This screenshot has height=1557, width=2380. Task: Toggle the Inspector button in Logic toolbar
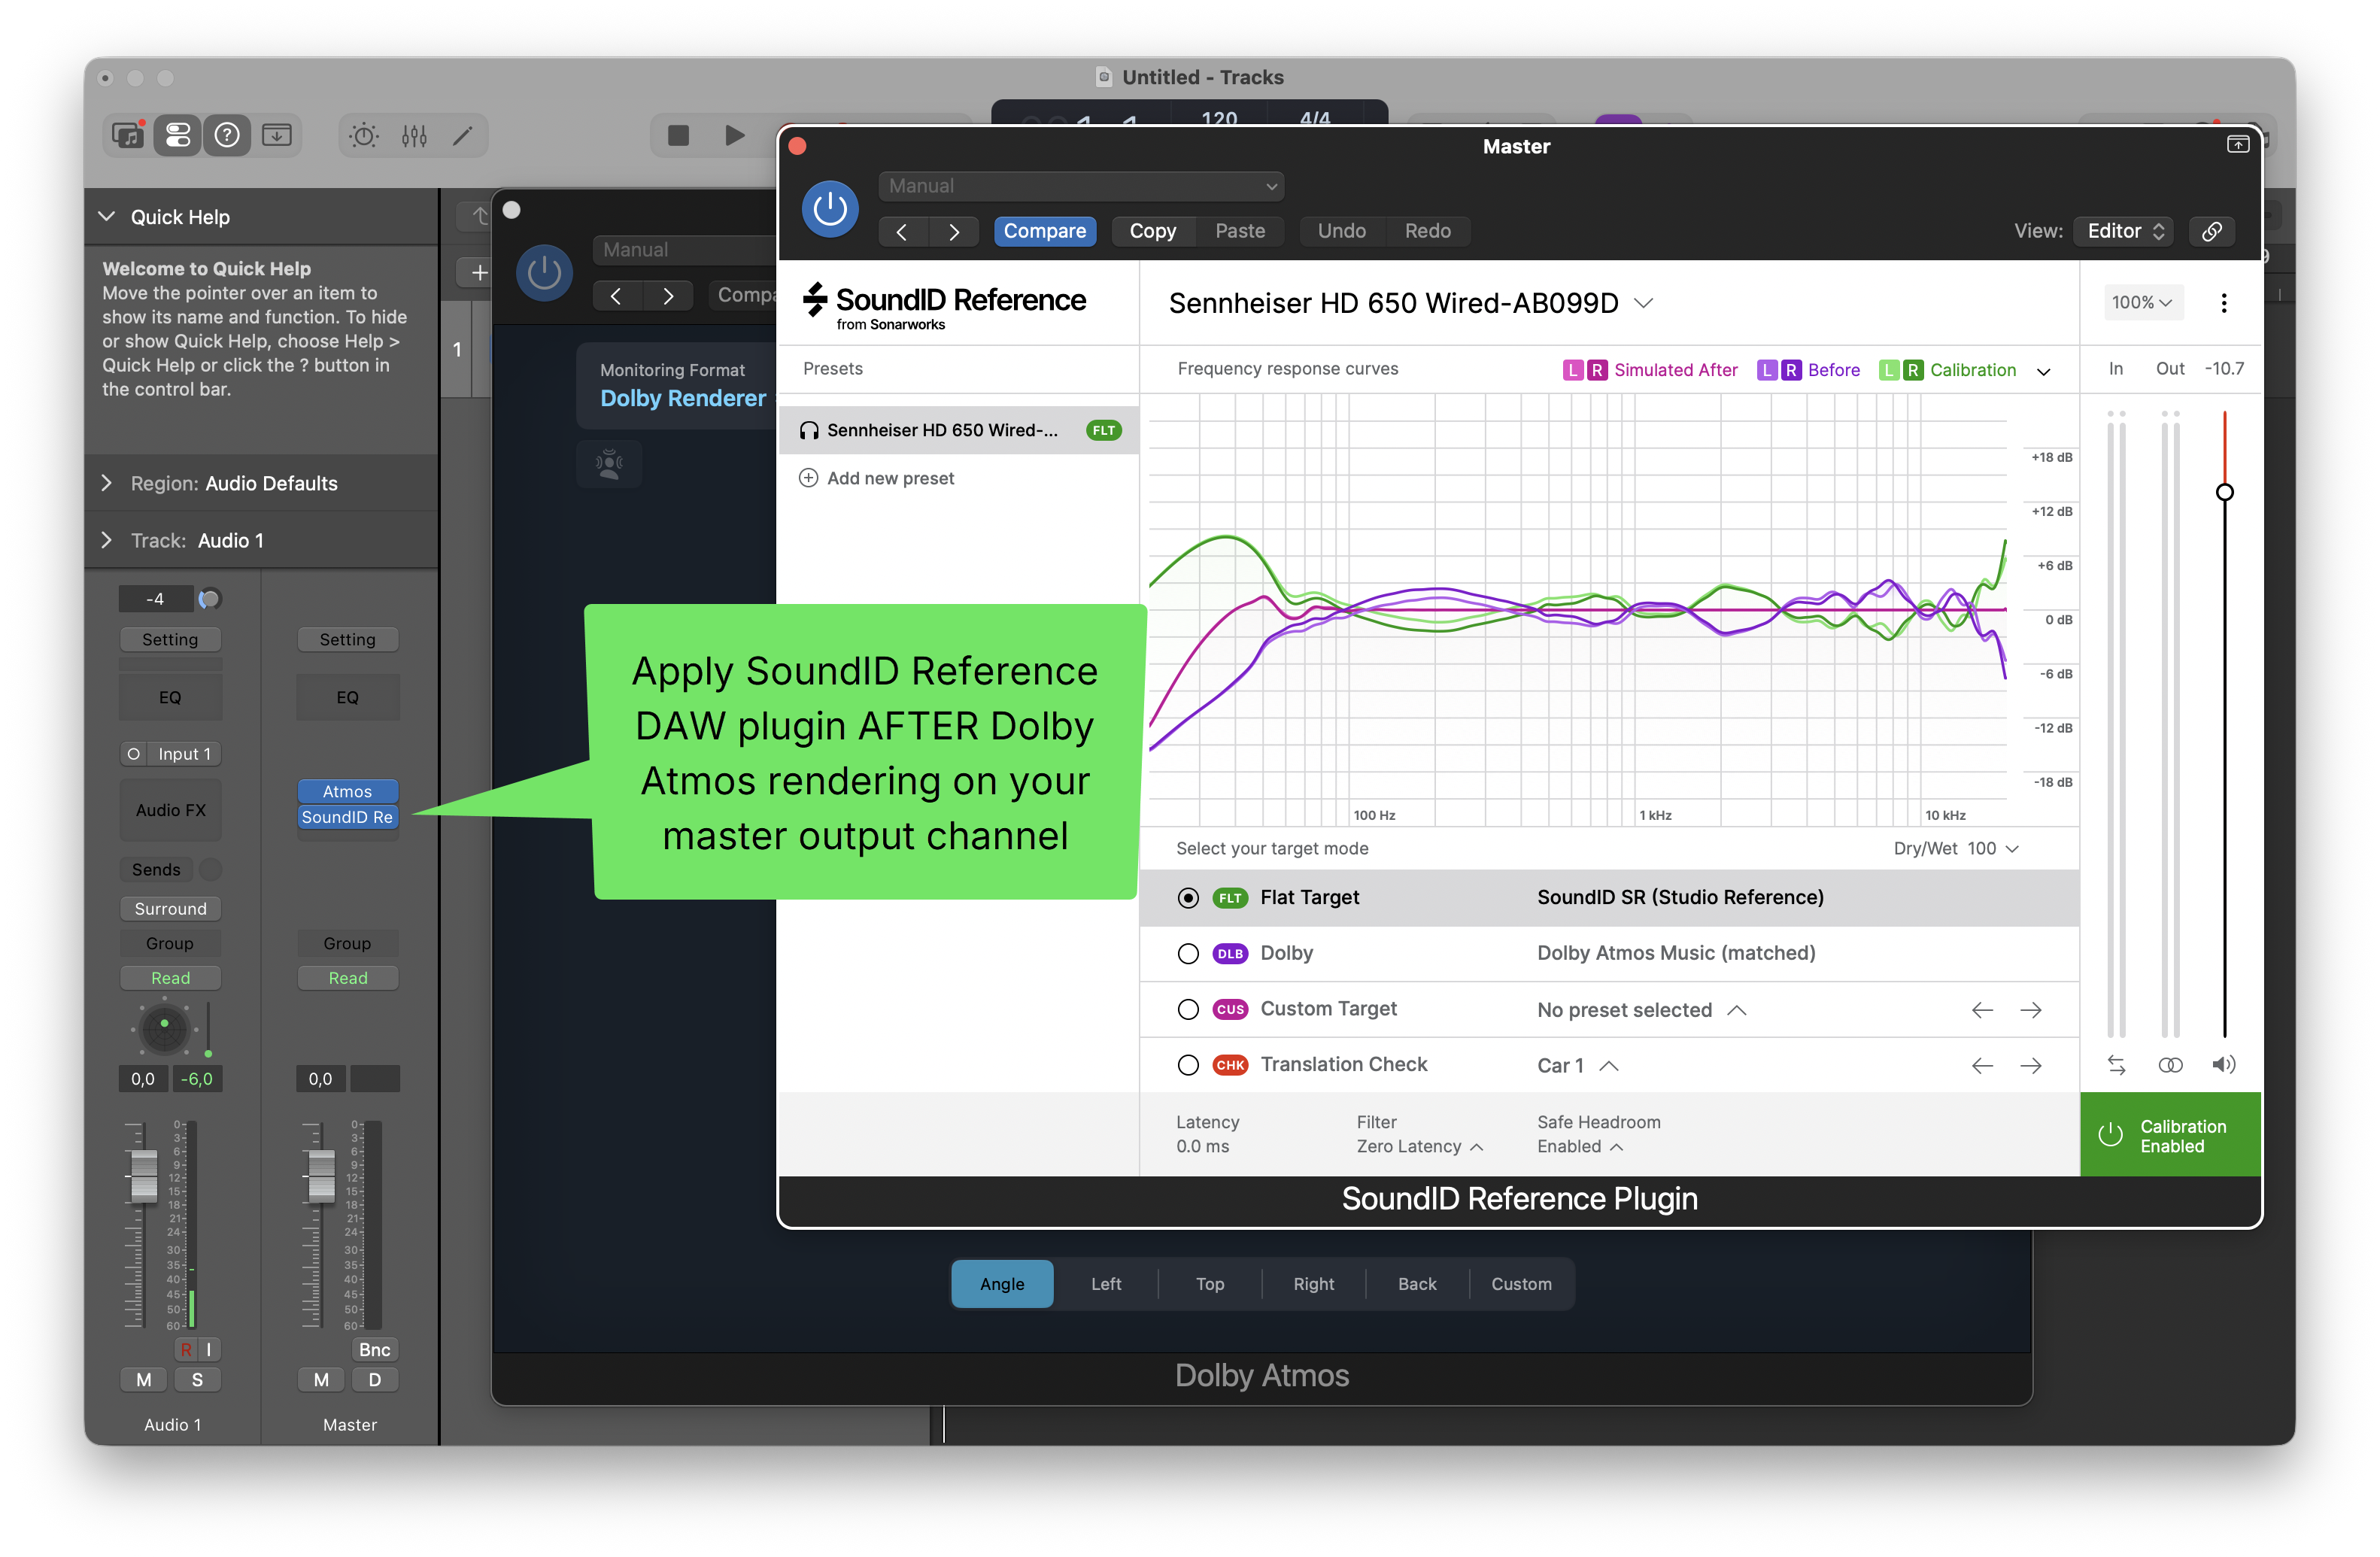click(177, 135)
